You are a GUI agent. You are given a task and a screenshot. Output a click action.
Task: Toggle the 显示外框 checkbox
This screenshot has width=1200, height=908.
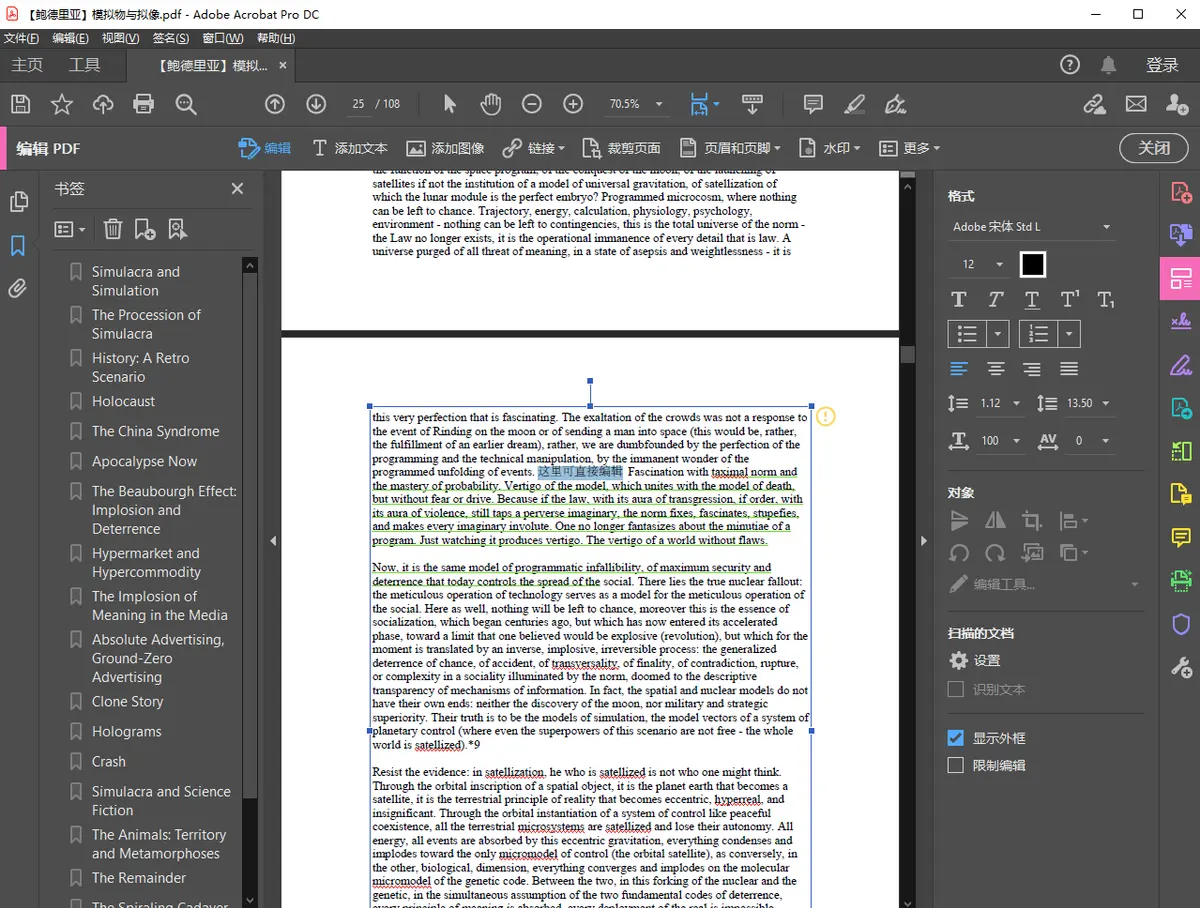tap(956, 738)
